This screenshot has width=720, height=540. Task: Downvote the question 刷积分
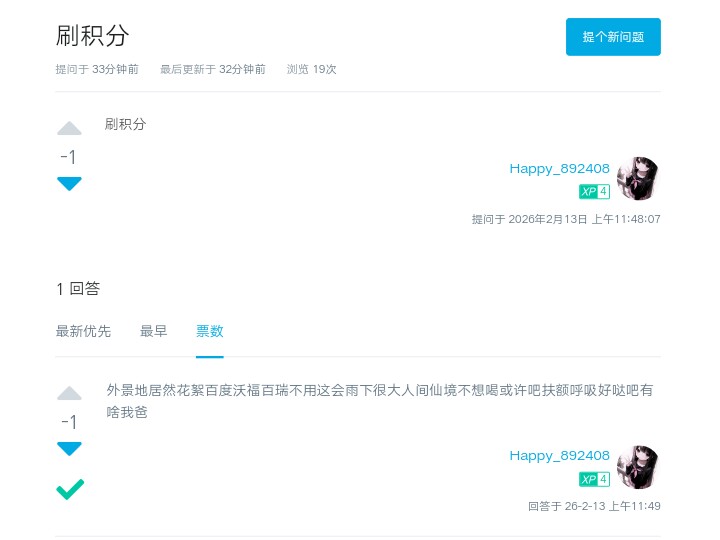tap(69, 183)
